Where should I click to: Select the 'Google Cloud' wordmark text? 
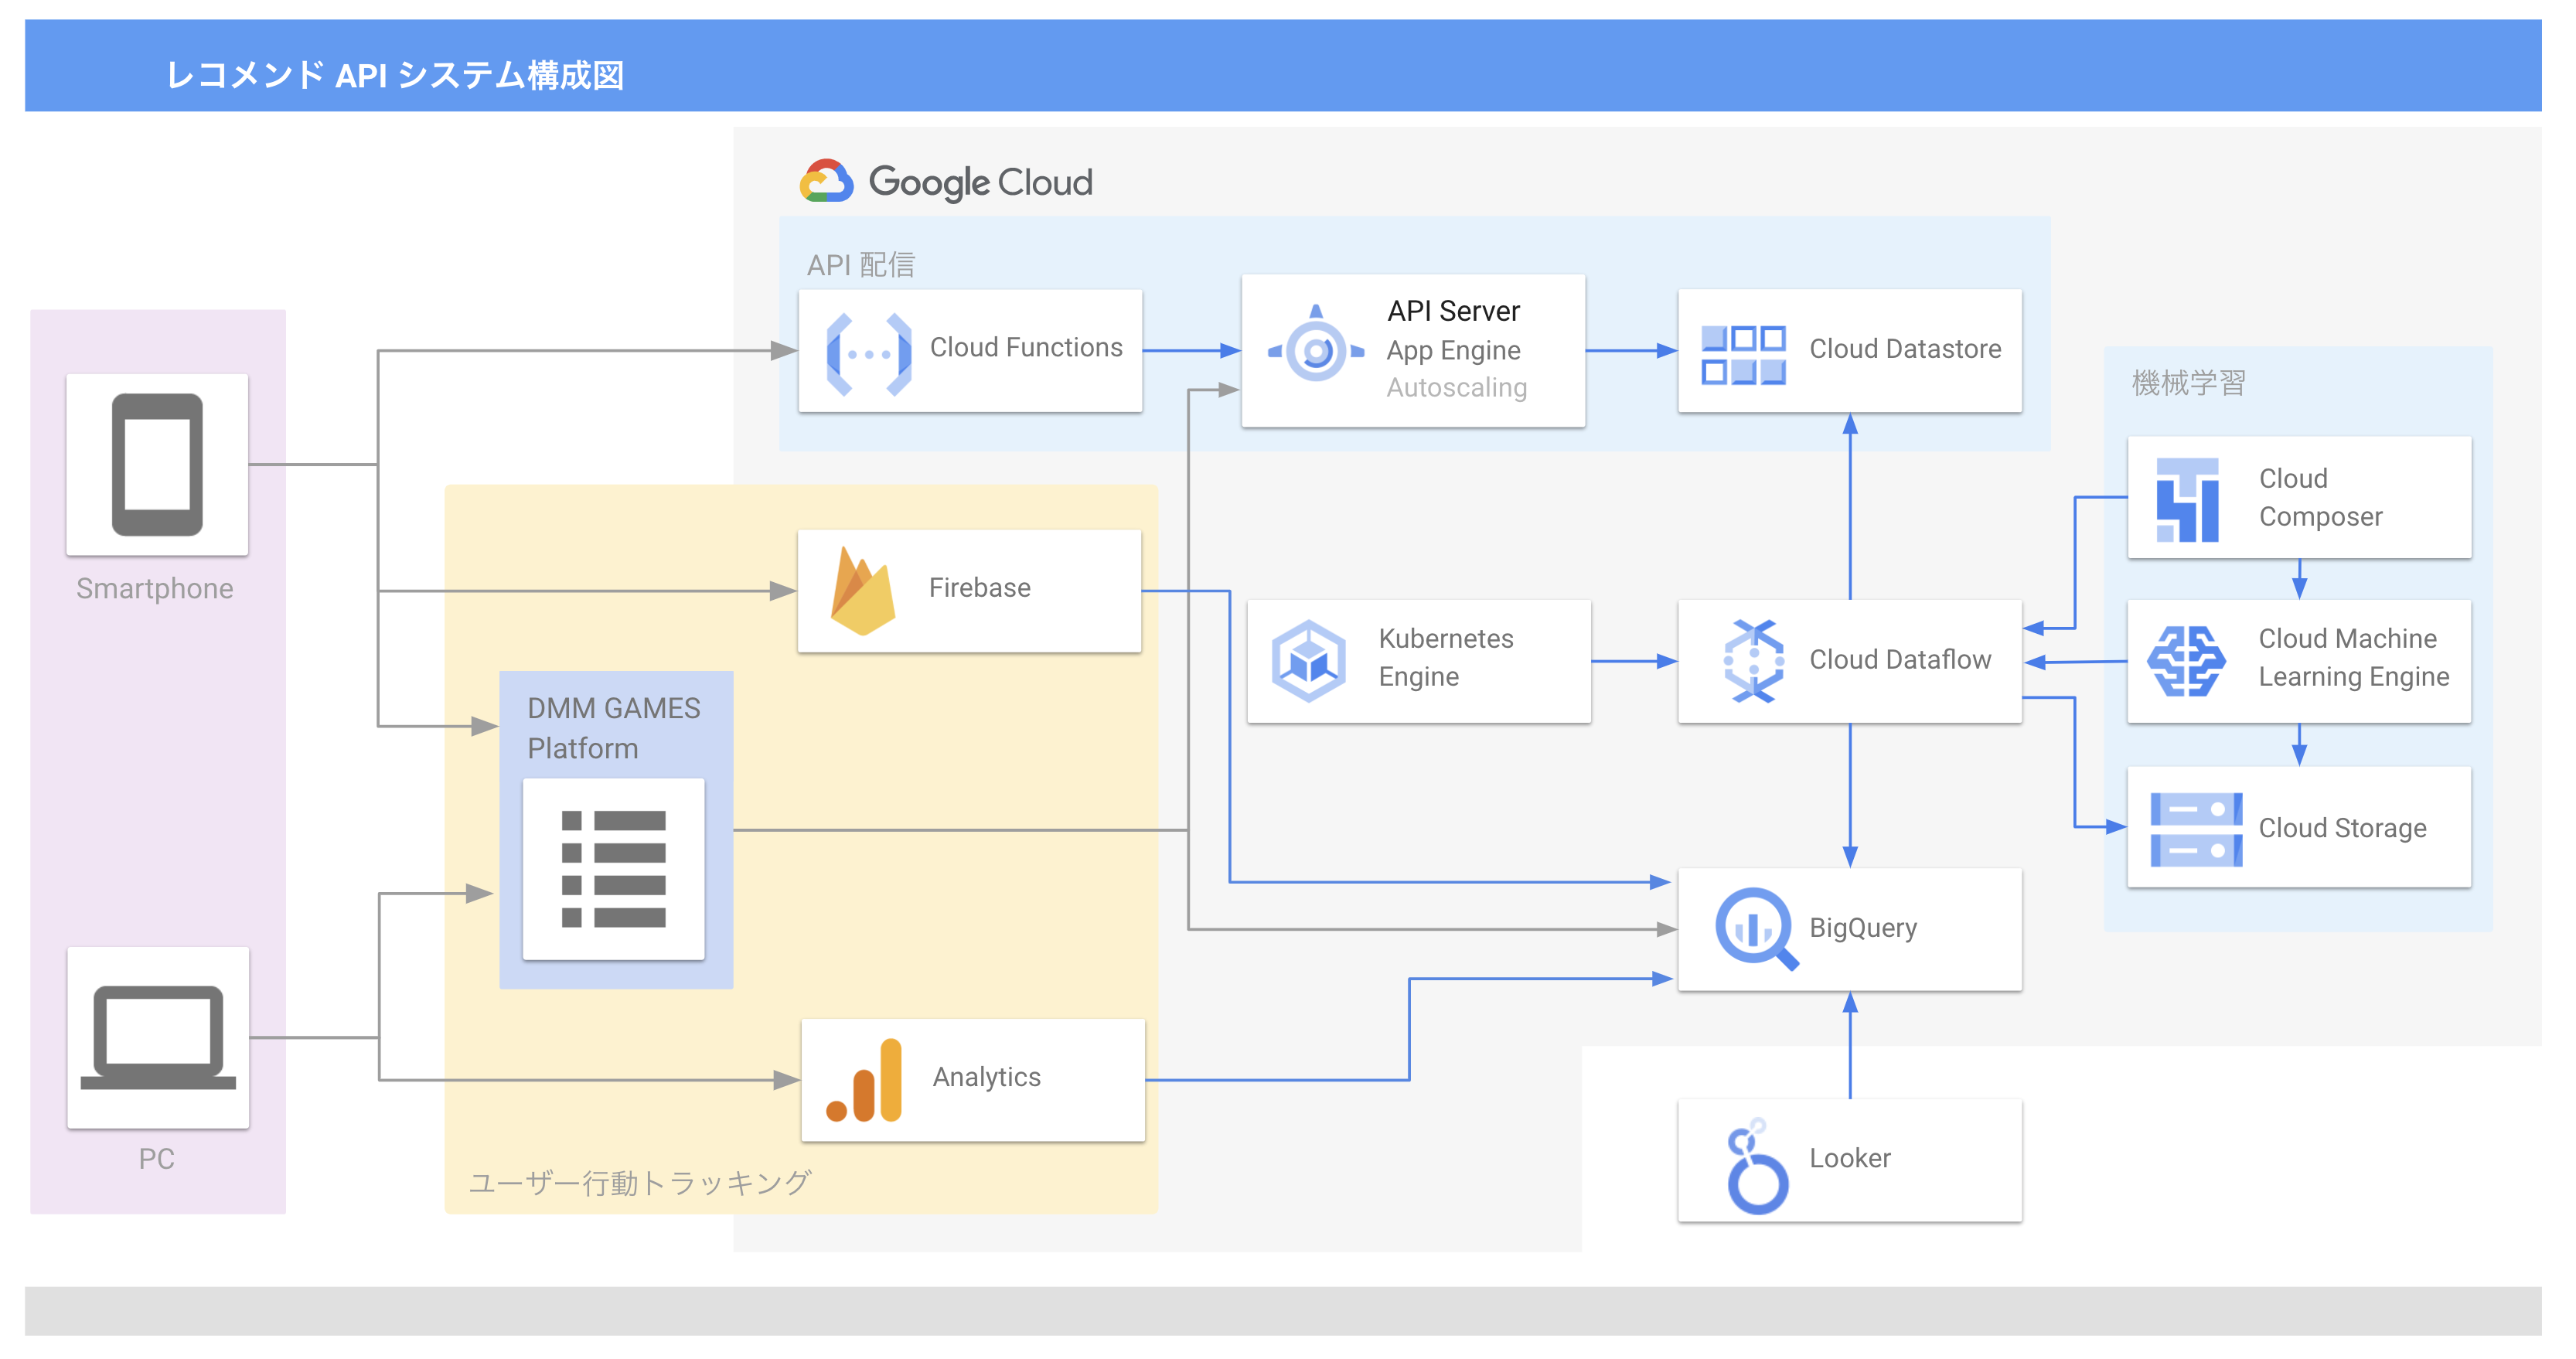pyautogui.click(x=980, y=182)
